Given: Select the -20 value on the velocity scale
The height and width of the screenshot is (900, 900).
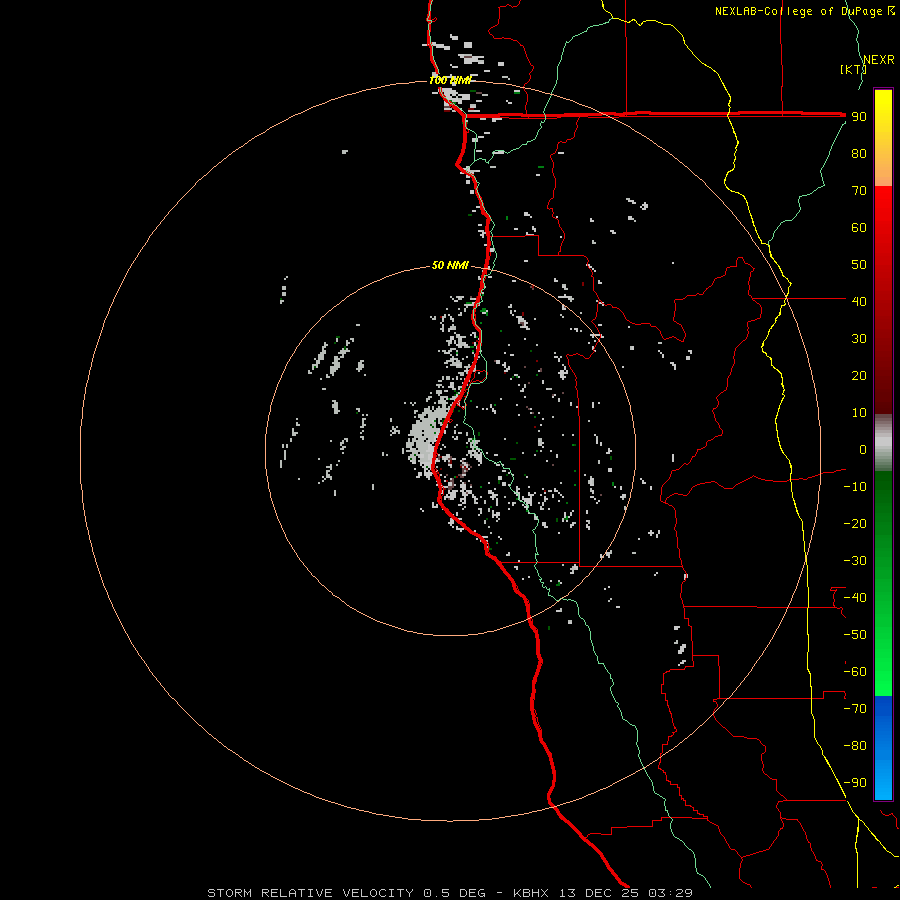Looking at the screenshot, I should (855, 524).
